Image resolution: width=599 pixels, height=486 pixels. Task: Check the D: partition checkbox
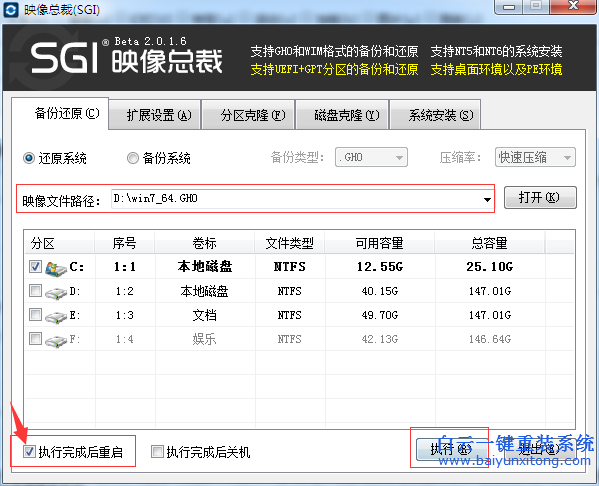pos(35,291)
